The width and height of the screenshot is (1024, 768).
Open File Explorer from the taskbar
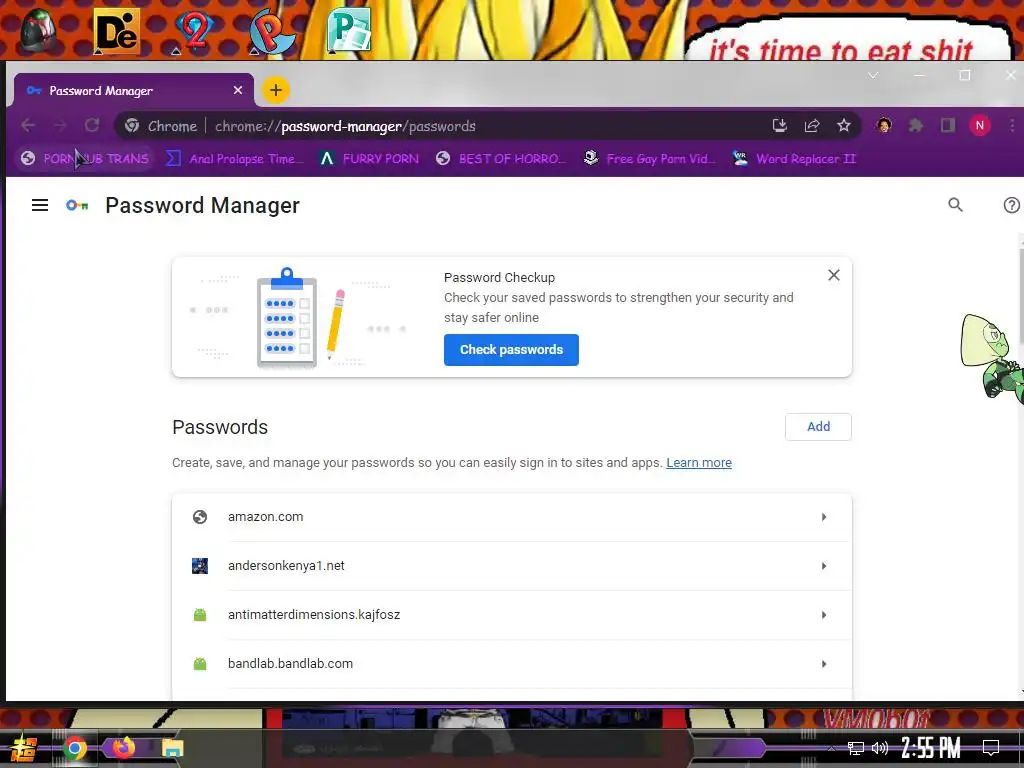pos(173,748)
